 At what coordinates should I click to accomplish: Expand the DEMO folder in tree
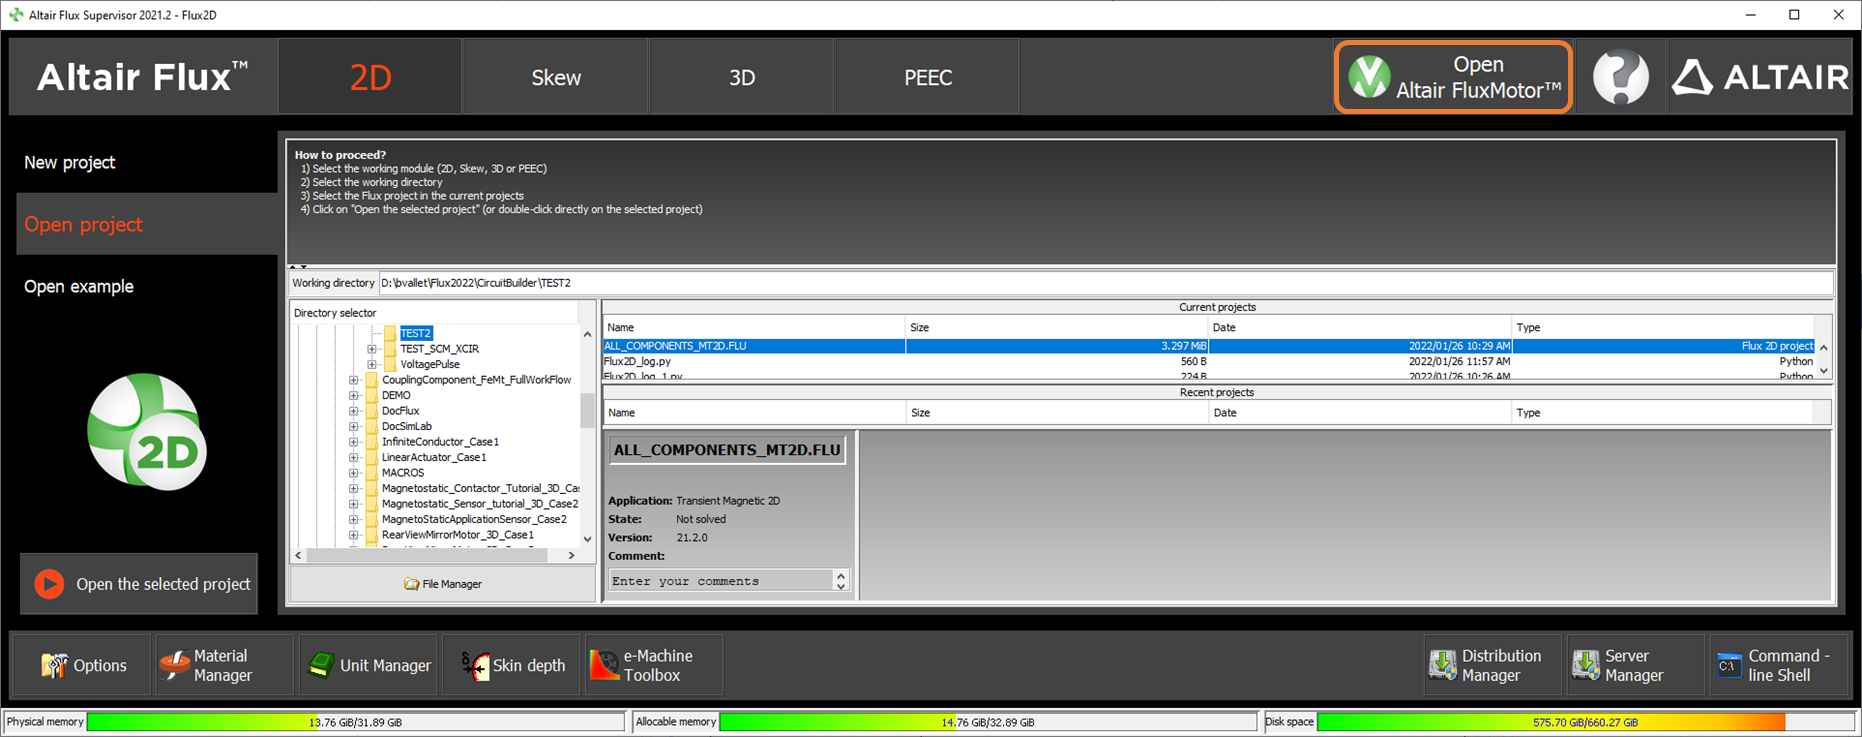353,396
